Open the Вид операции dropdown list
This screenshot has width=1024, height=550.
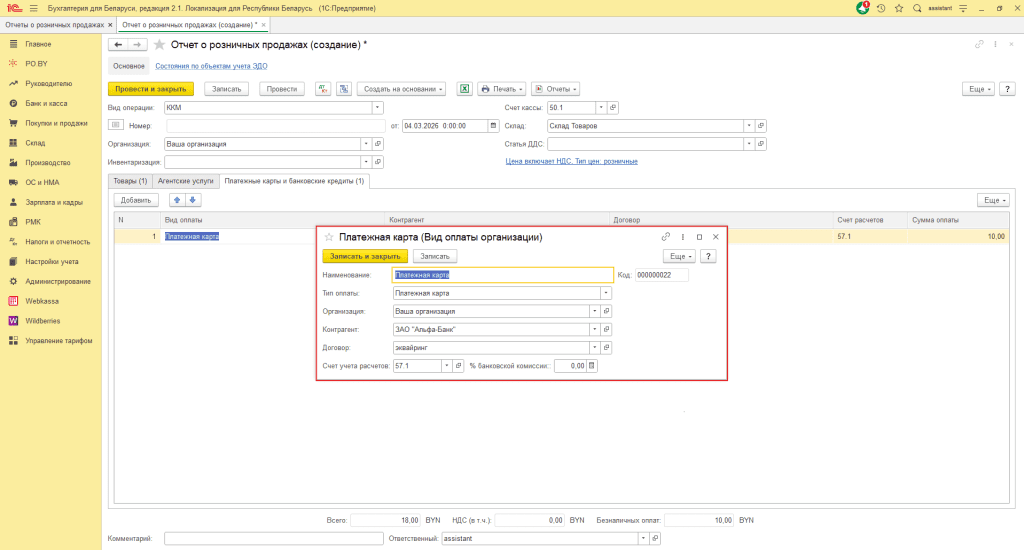(x=378, y=108)
